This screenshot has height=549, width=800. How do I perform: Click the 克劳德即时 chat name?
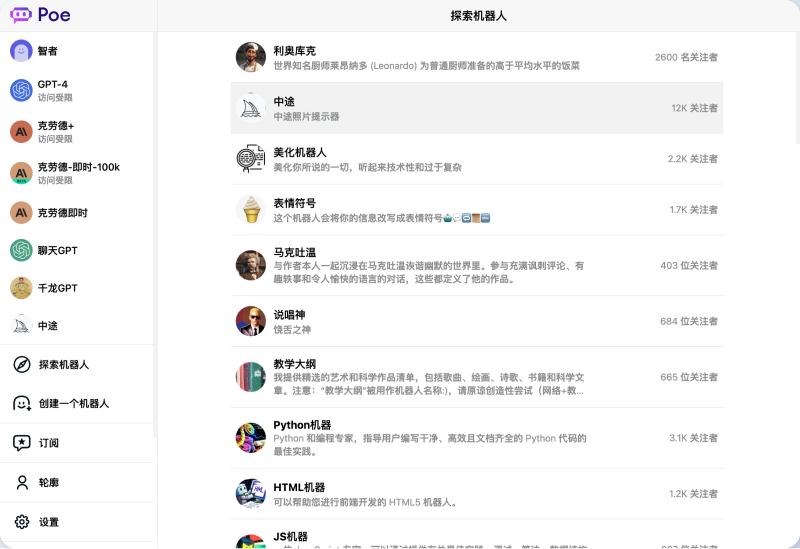click(x=63, y=213)
